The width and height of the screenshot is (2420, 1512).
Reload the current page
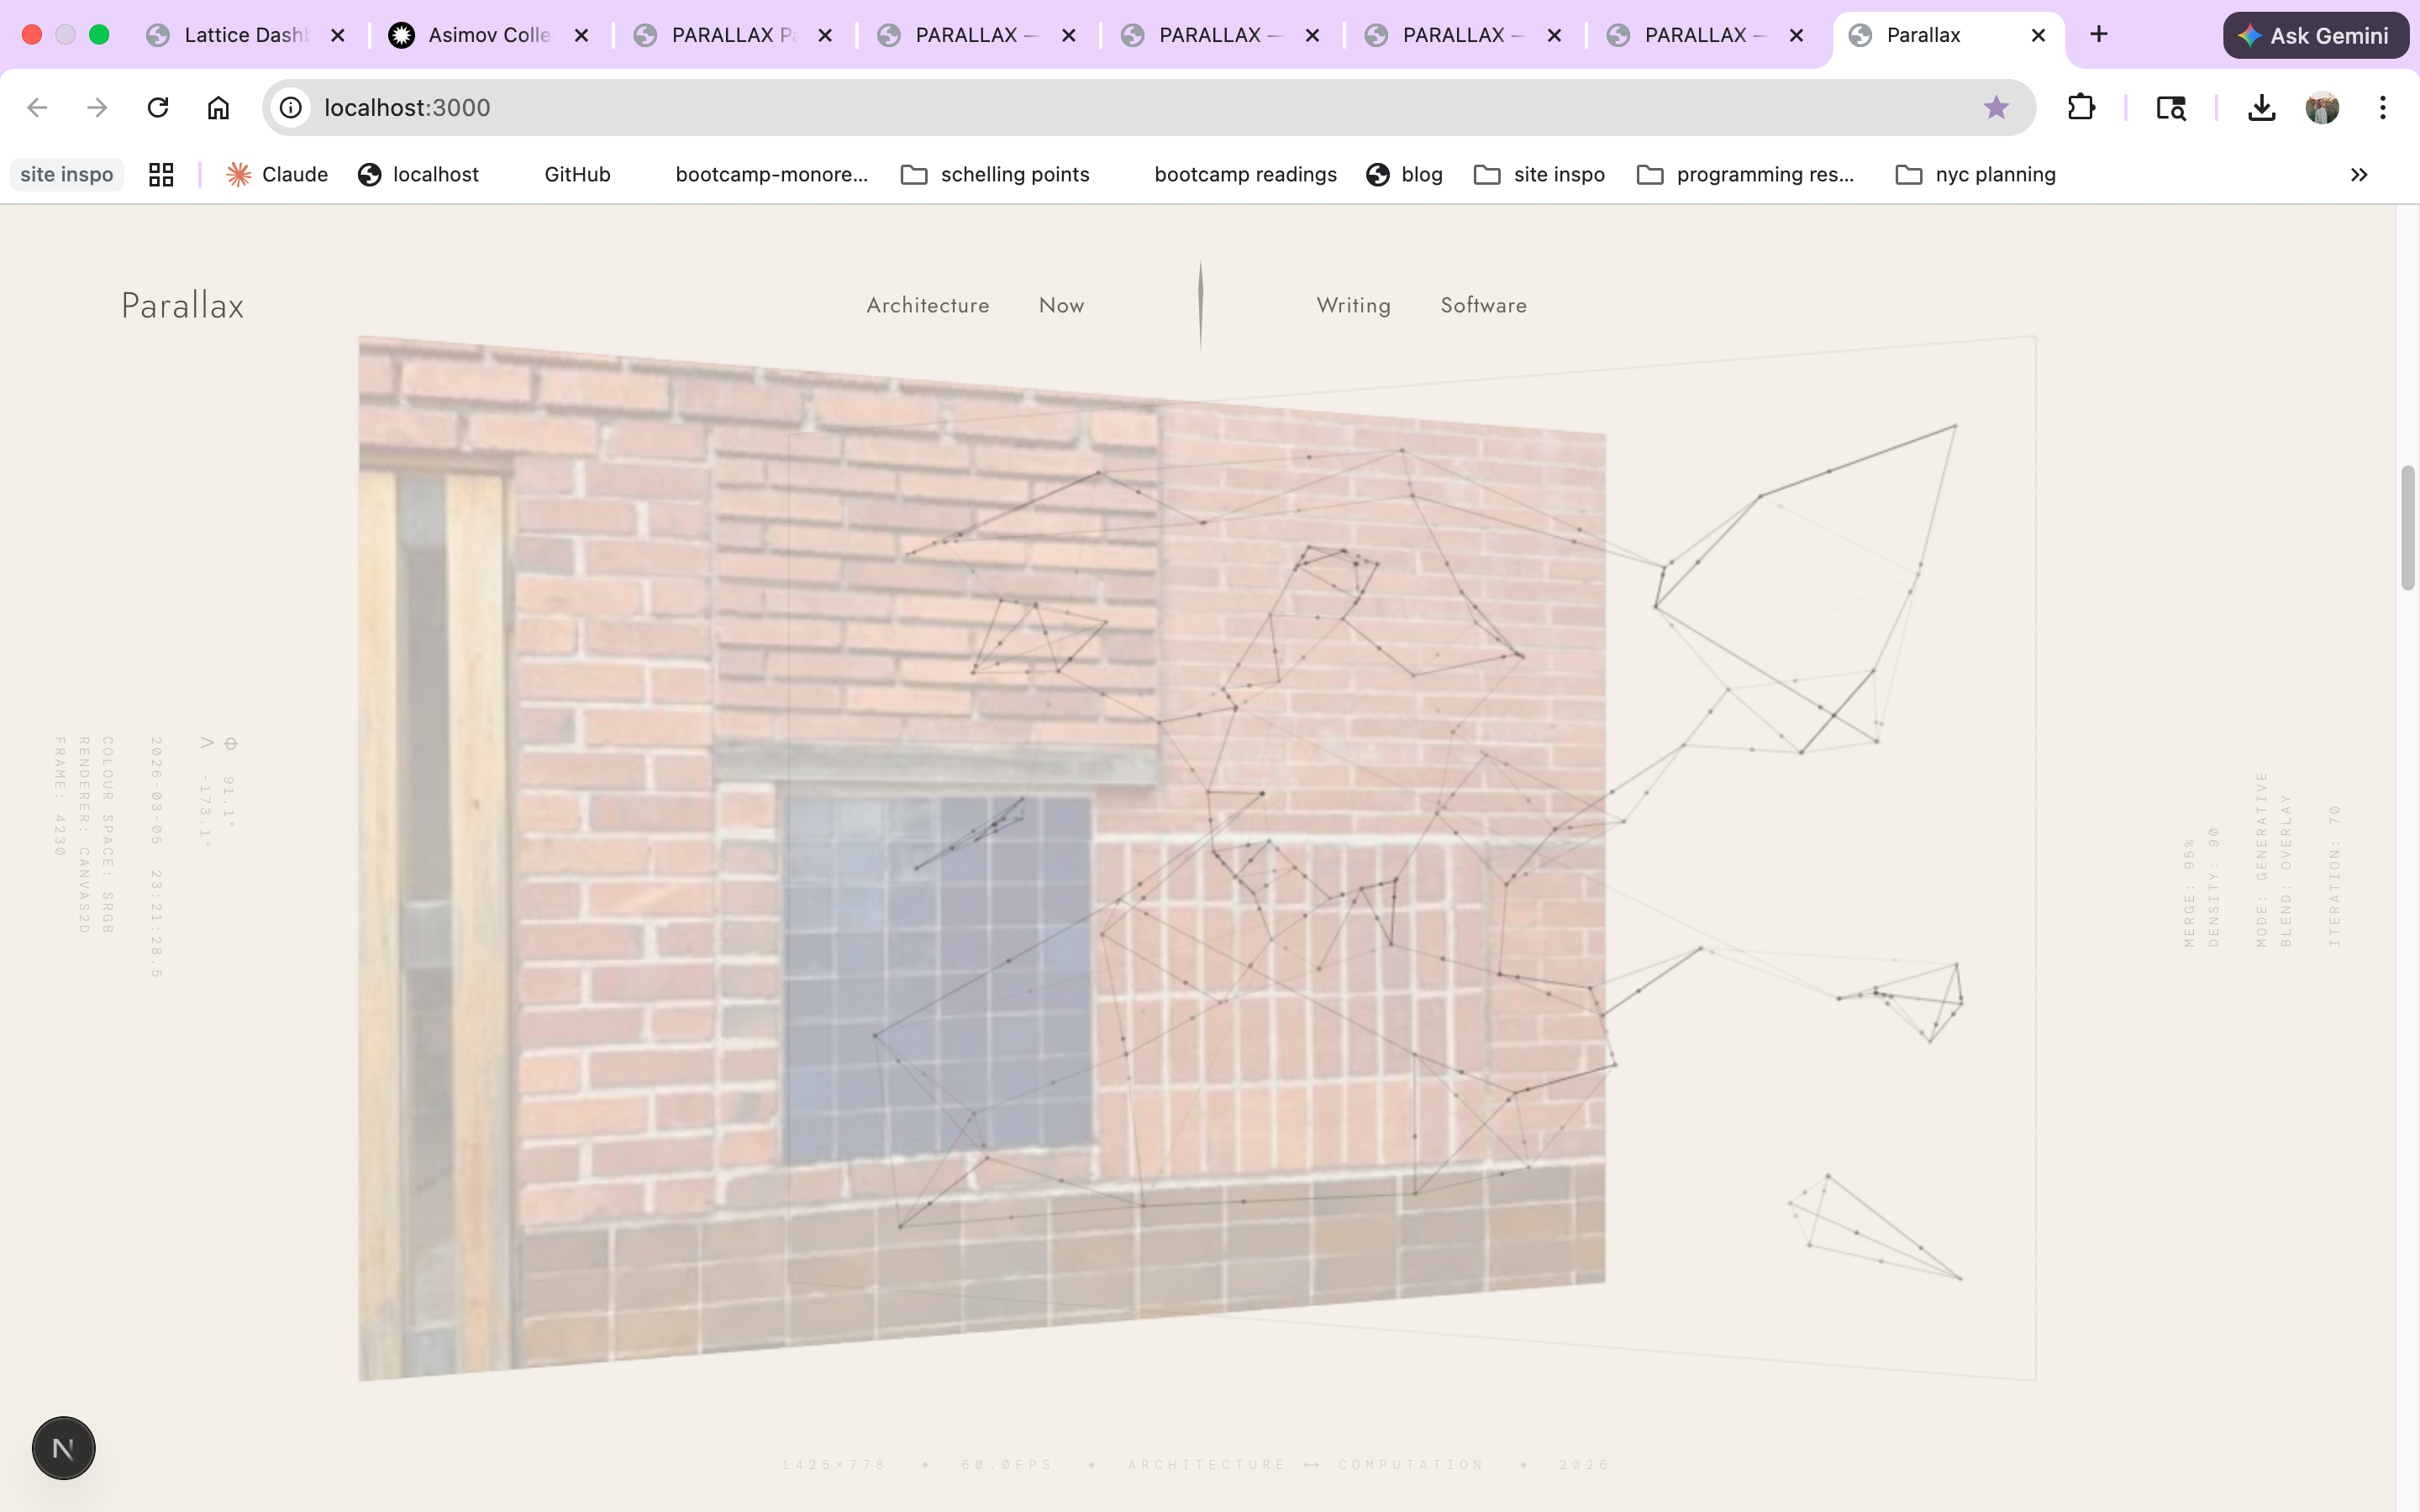[158, 107]
